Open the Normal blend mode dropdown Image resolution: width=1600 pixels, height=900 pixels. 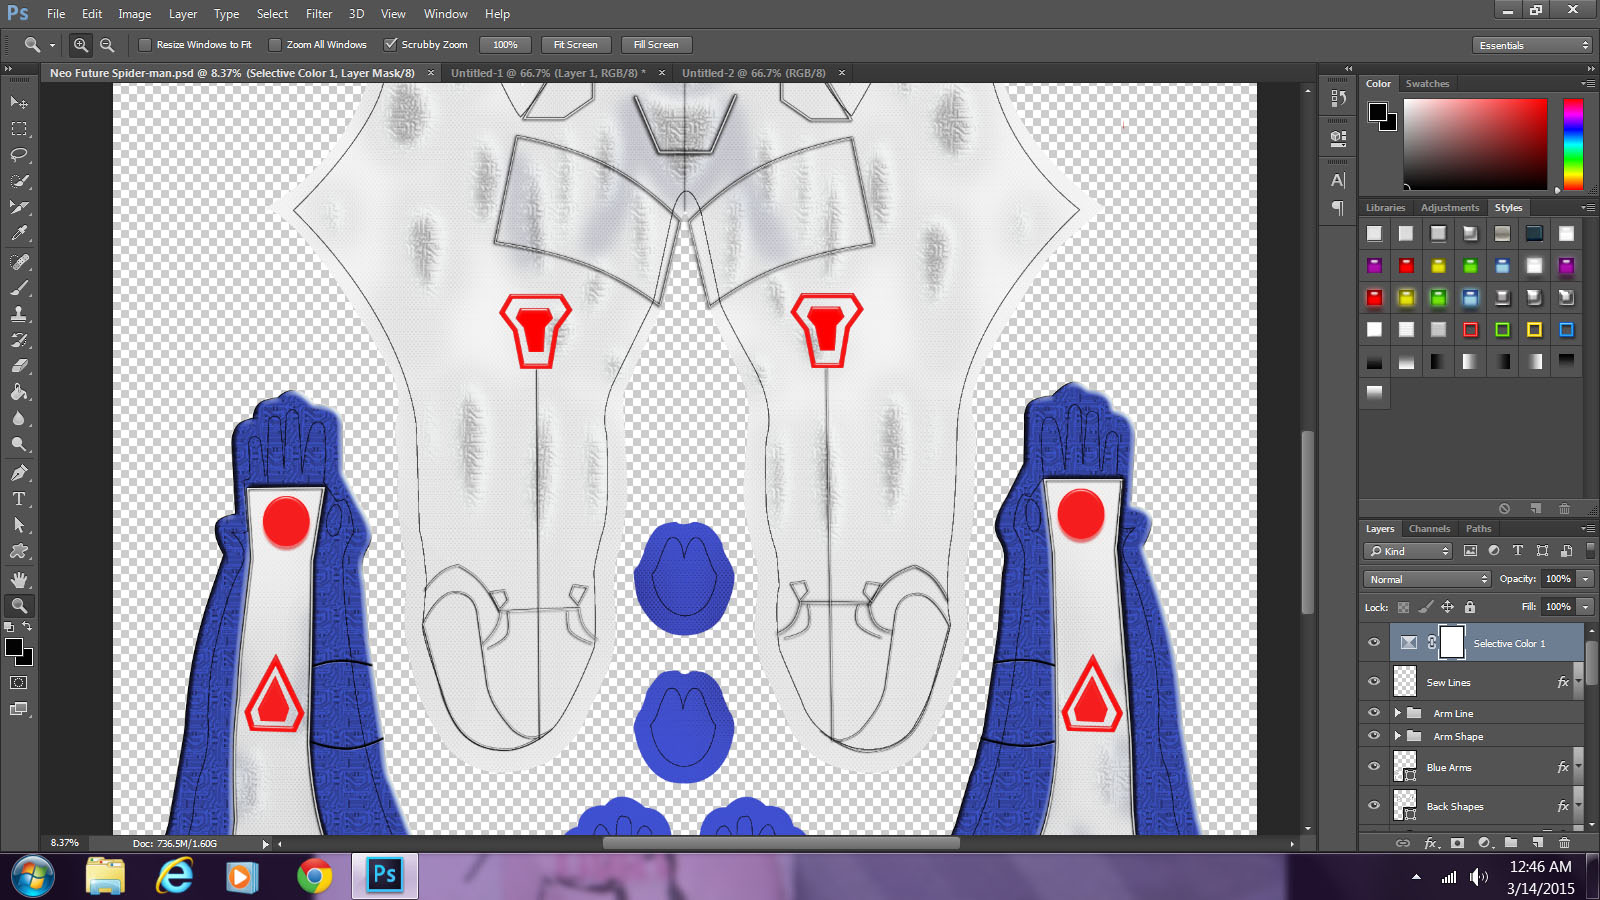pyautogui.click(x=1427, y=579)
